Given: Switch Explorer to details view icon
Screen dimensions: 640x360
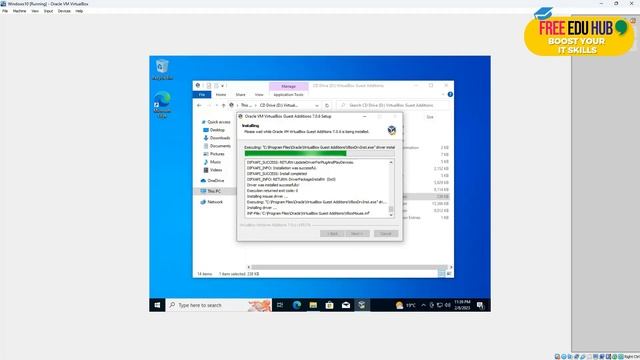Looking at the screenshot, I should tap(441, 274).
